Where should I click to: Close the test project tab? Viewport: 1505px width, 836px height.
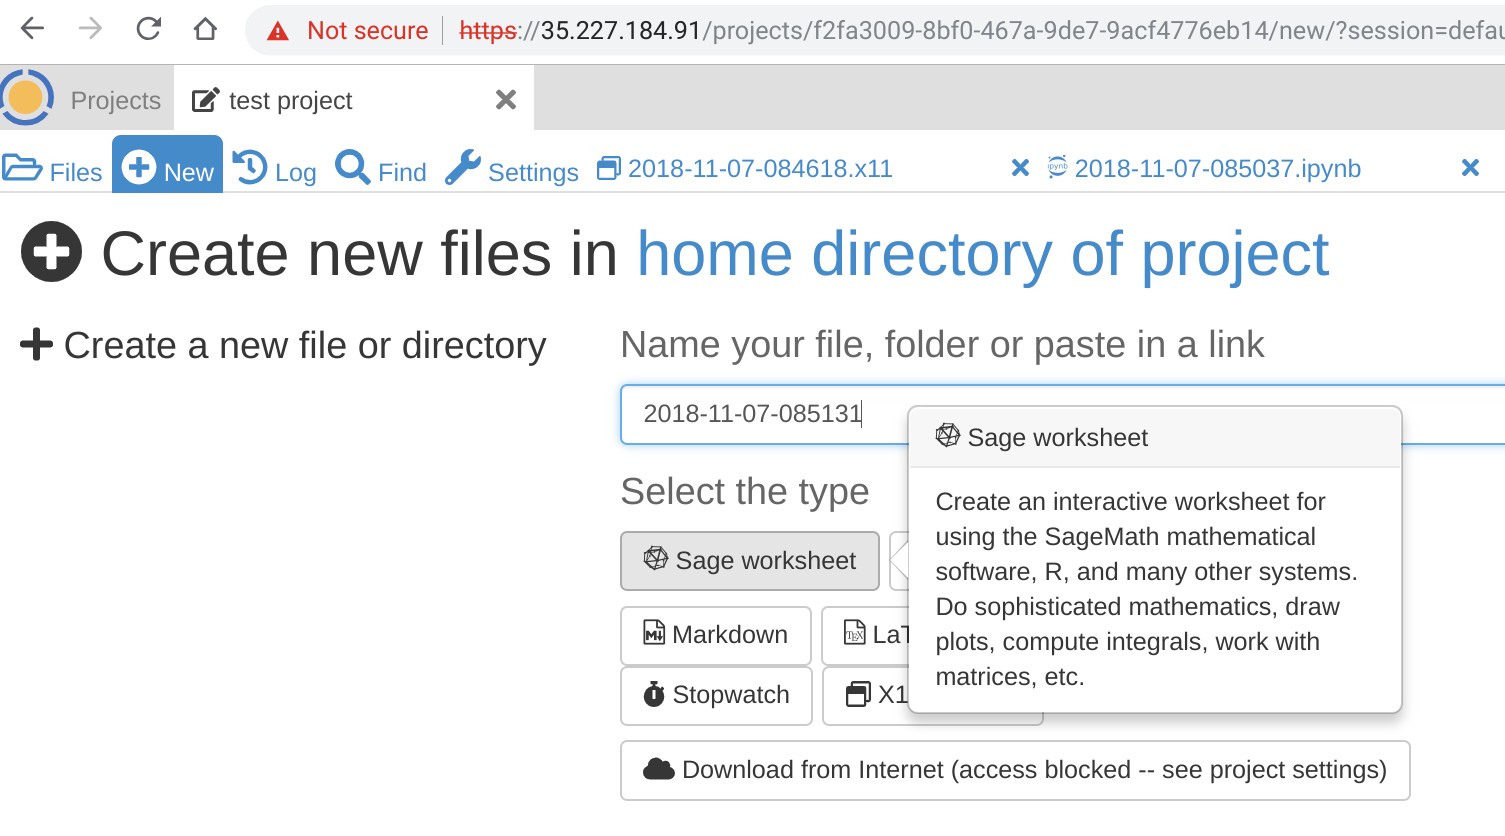coord(506,100)
